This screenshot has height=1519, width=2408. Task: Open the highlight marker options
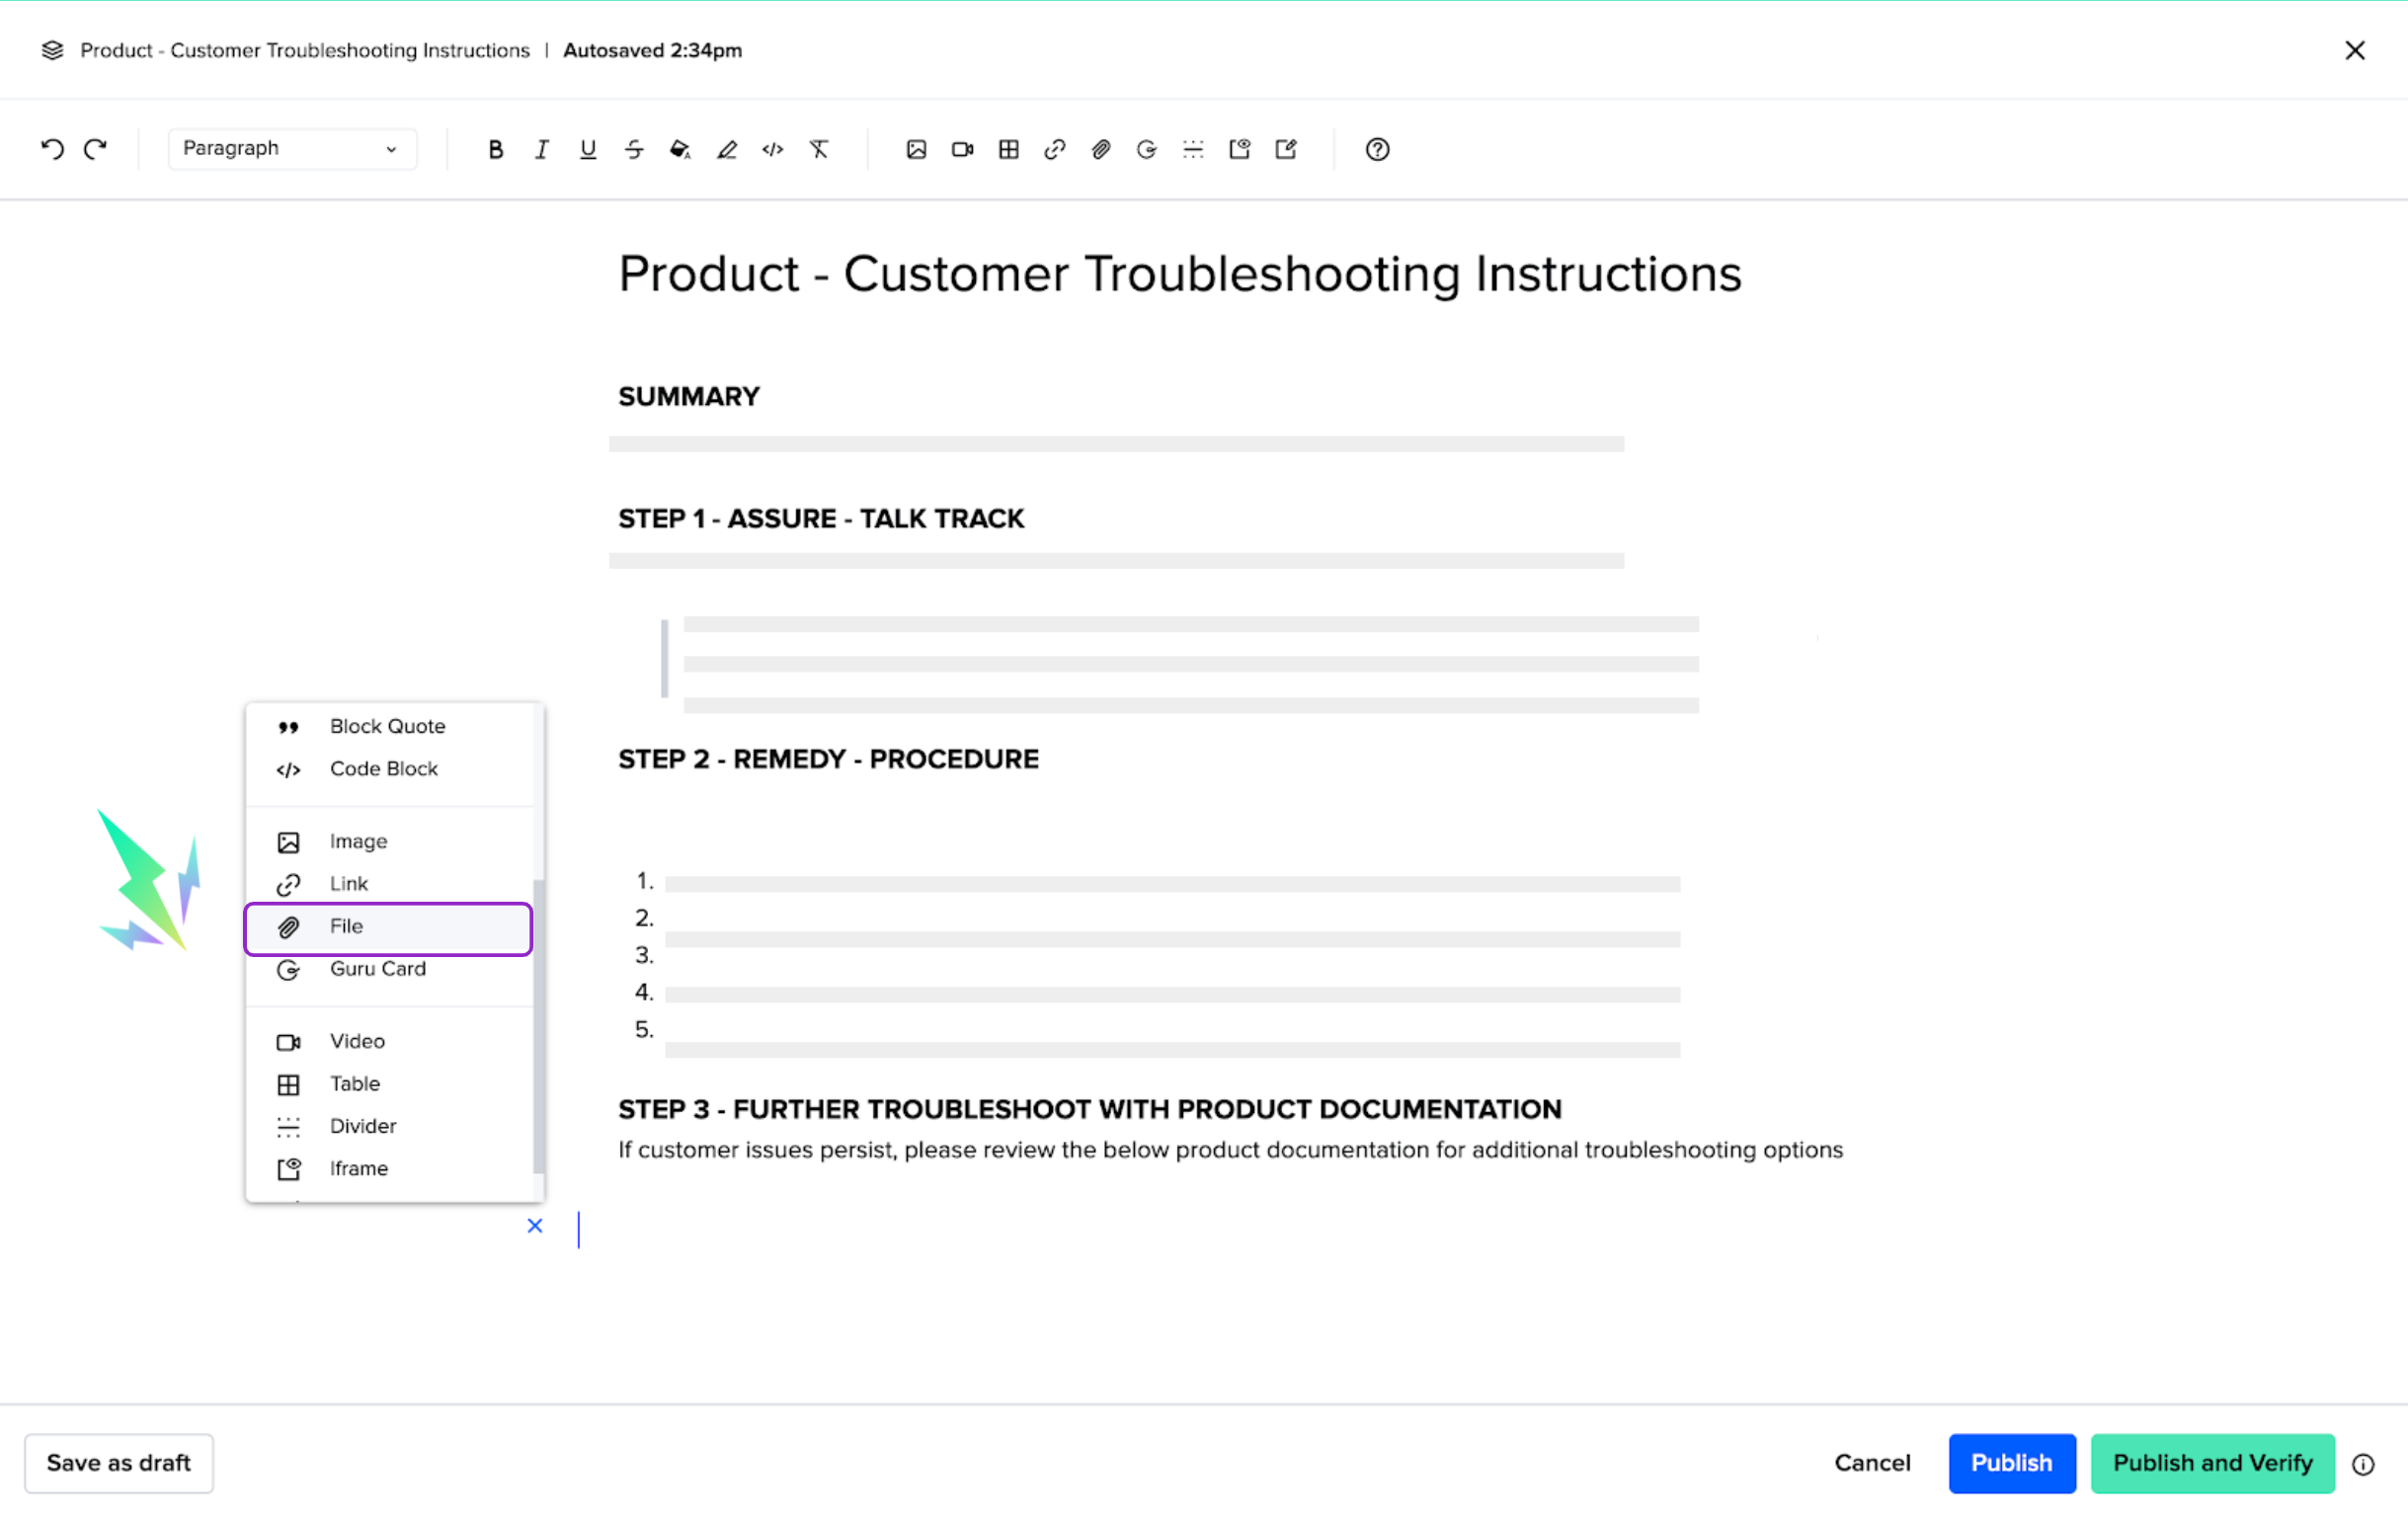727,149
